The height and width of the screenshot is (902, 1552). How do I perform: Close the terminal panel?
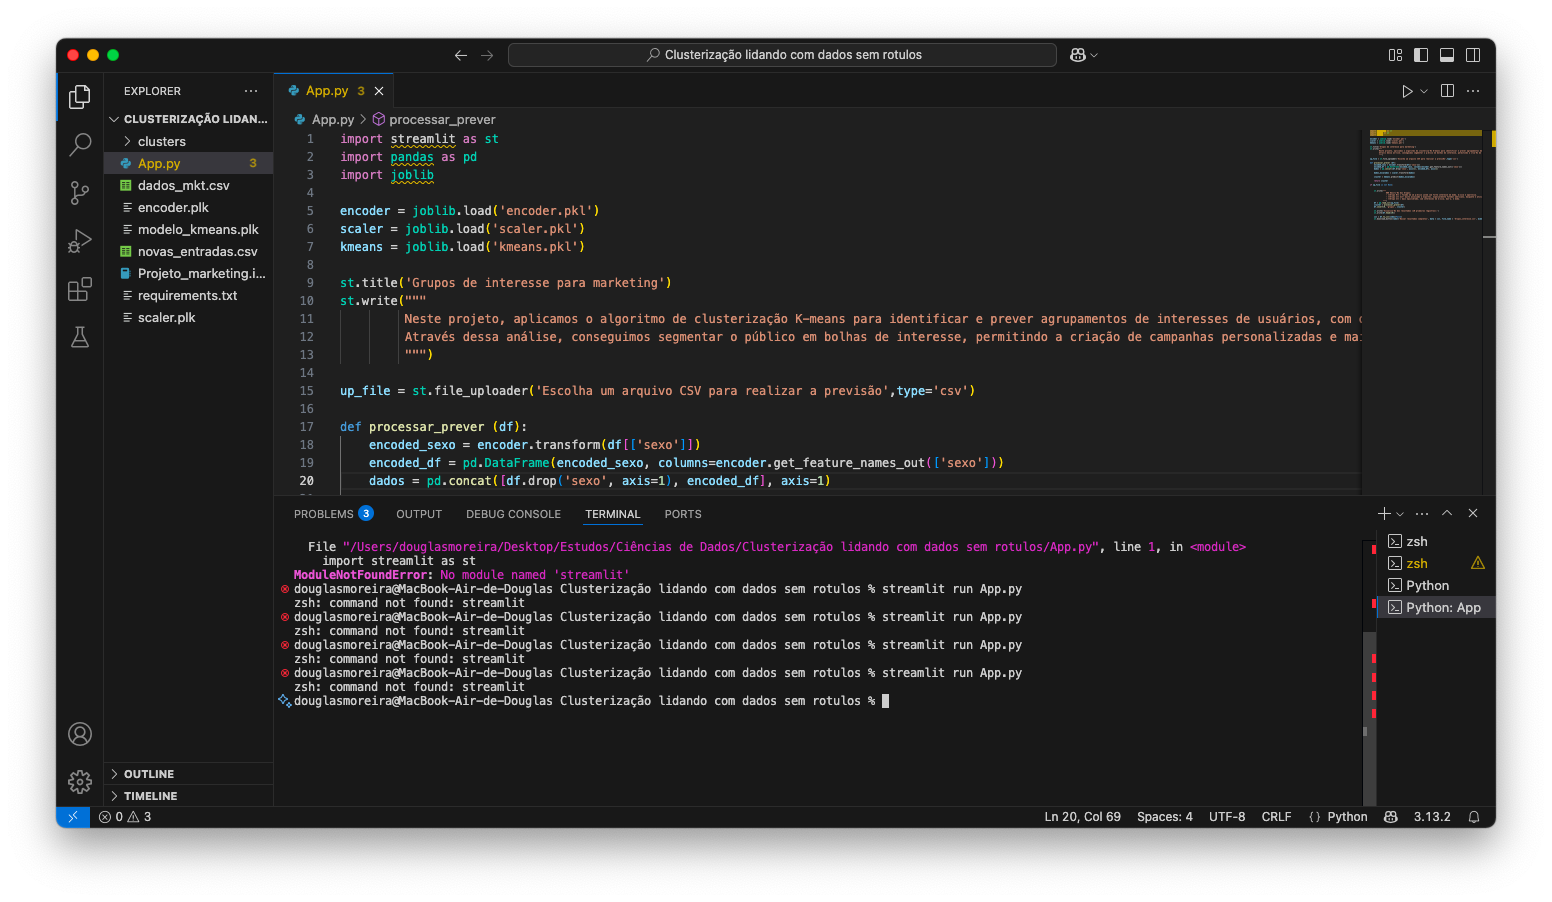1473,513
